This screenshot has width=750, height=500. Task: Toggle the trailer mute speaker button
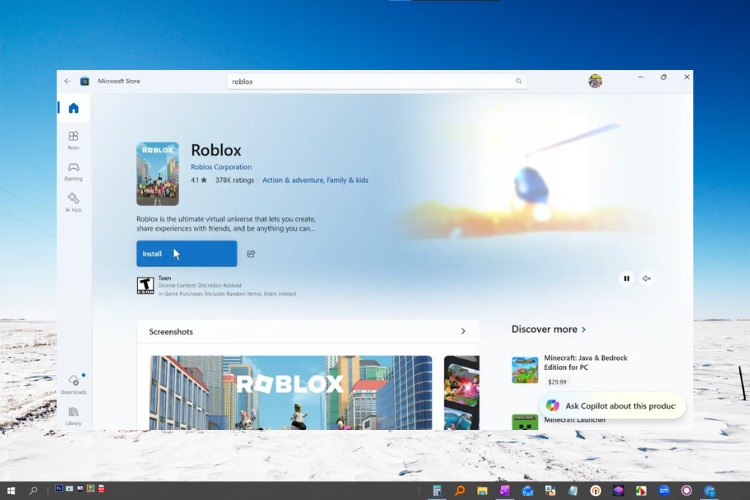[x=647, y=278]
